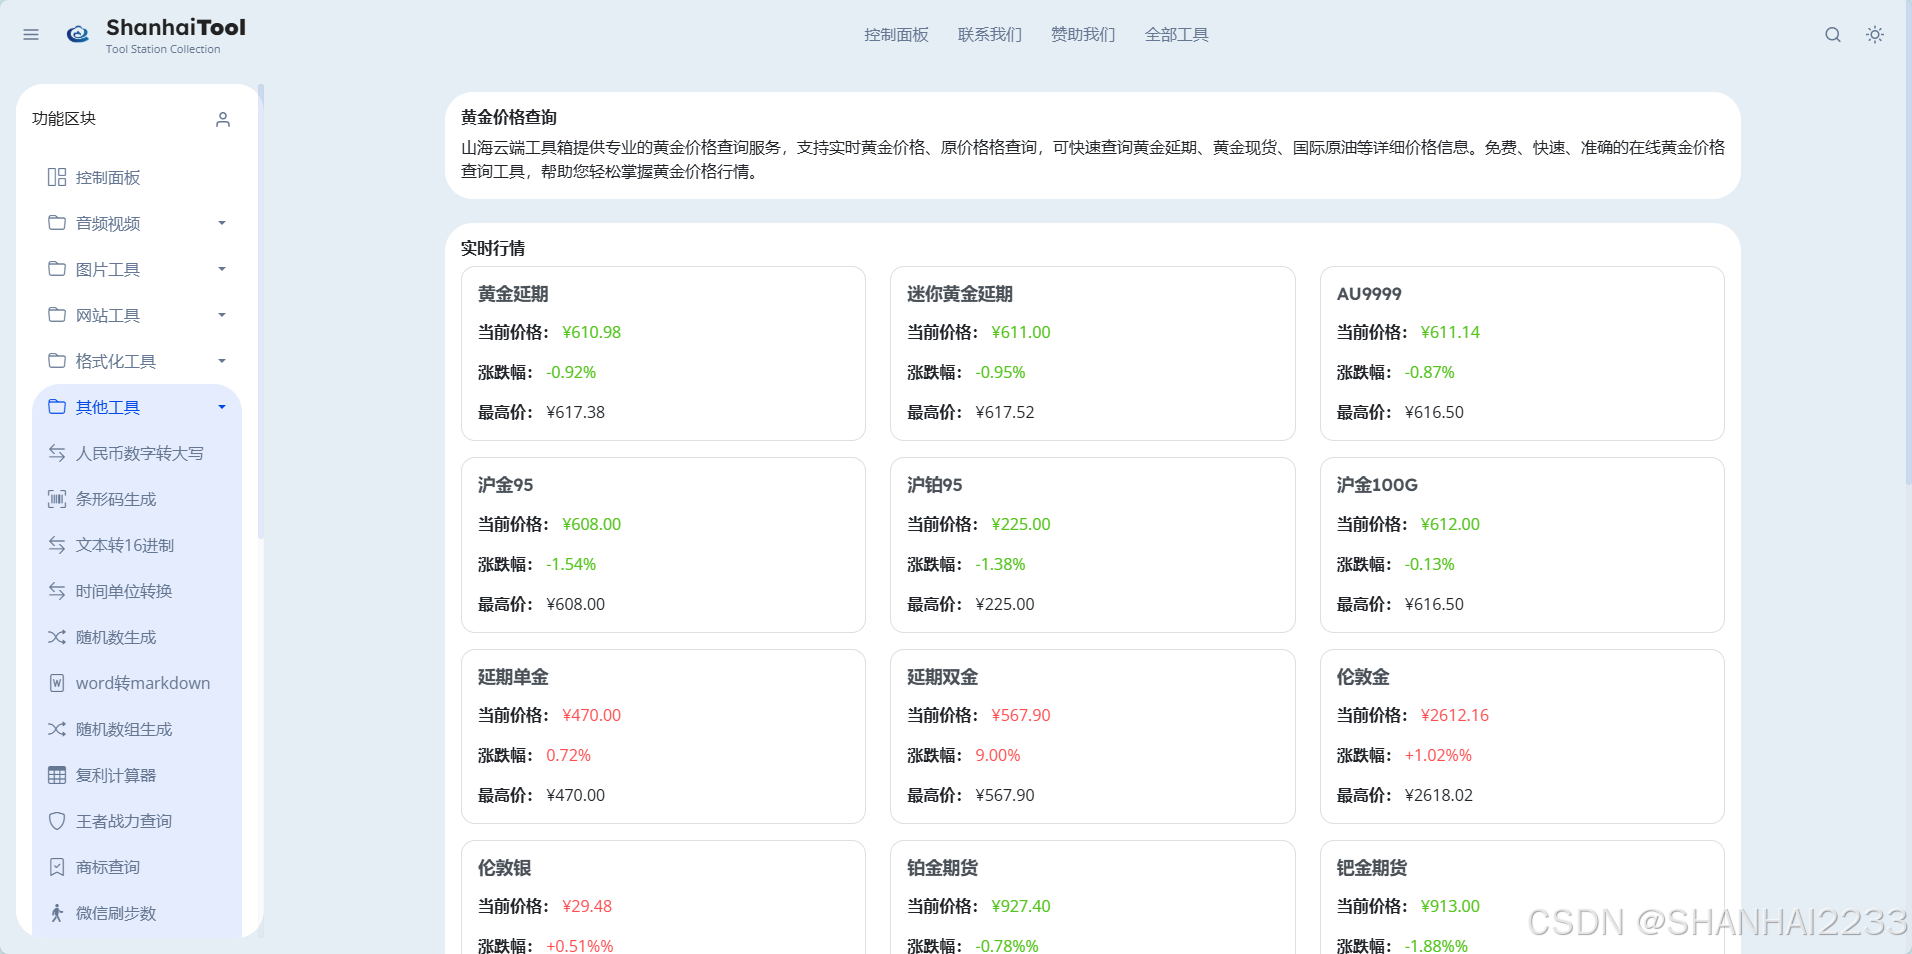Open 全部工具 in the top navigation
Viewport: 1912px width, 954px height.
pos(1176,35)
